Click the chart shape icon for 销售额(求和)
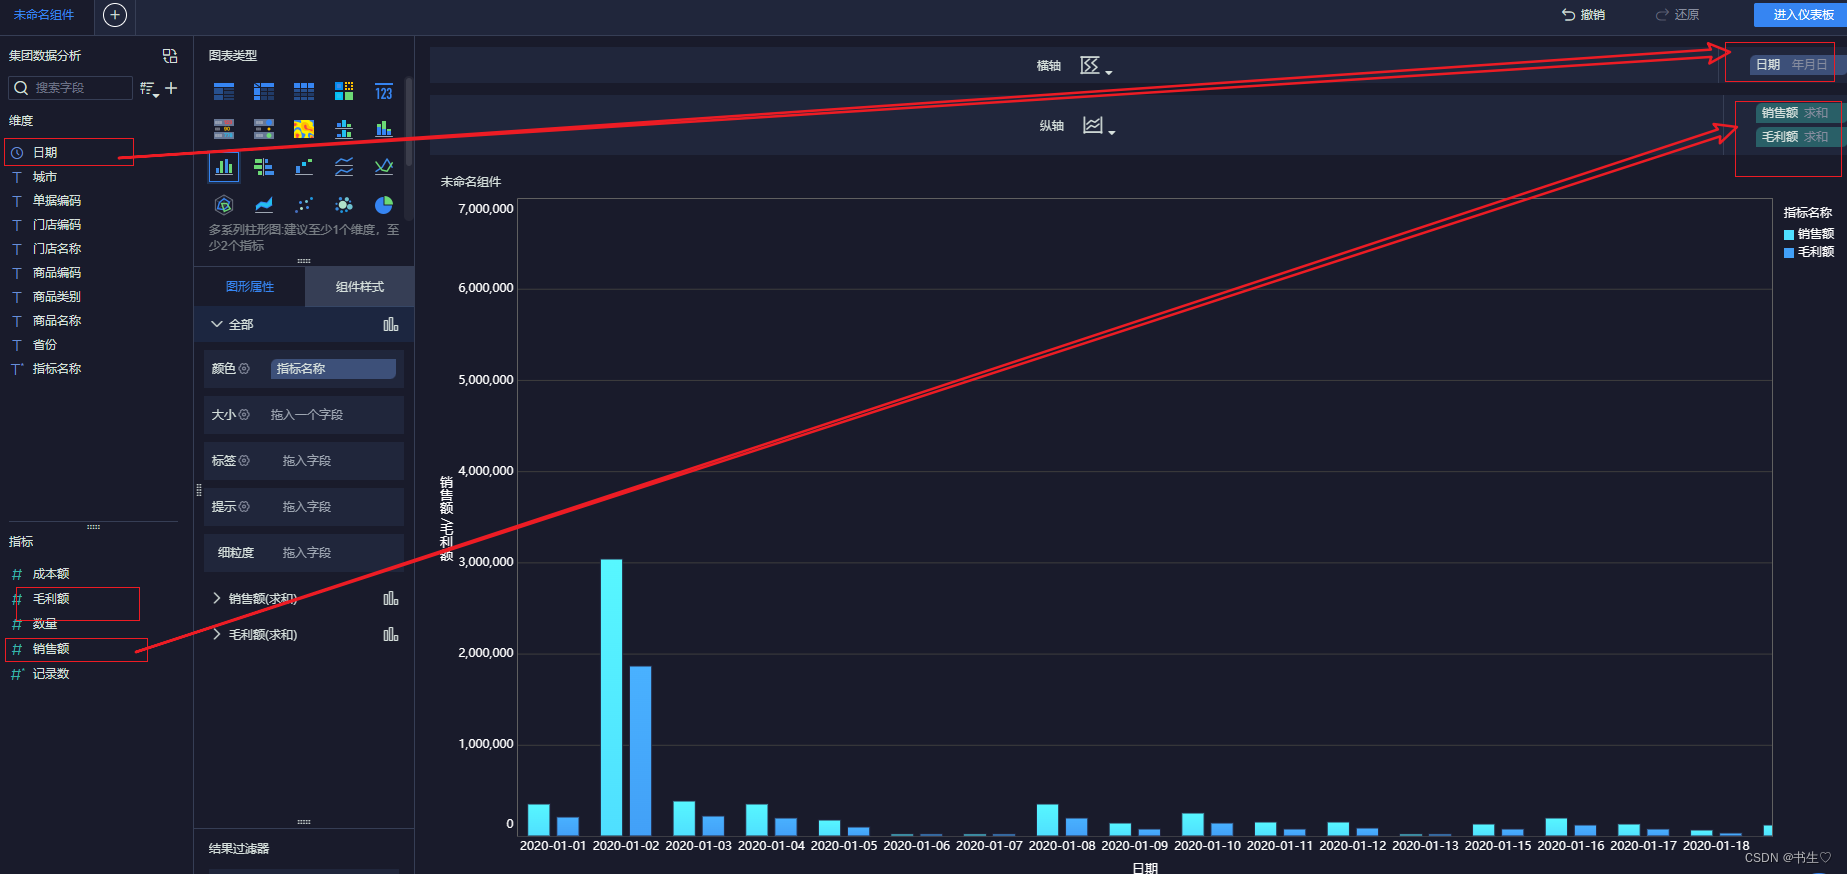 [x=391, y=598]
